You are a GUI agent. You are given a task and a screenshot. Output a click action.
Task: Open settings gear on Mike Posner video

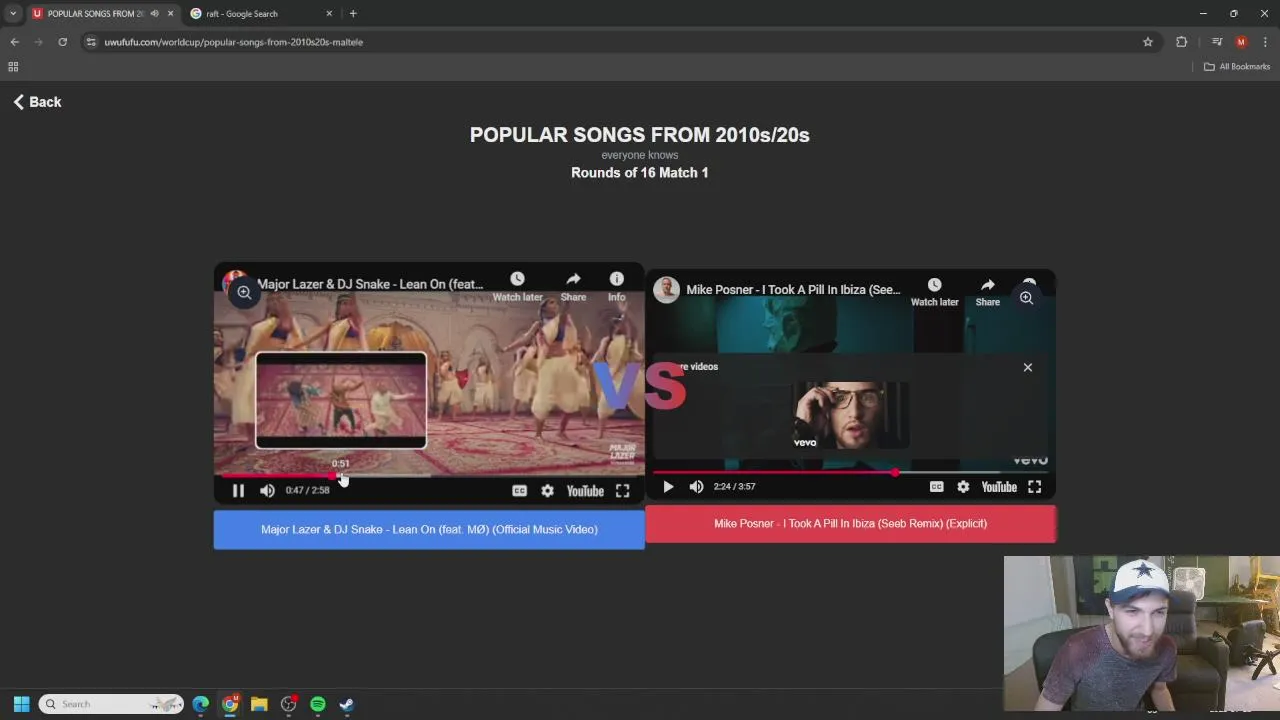pos(963,487)
